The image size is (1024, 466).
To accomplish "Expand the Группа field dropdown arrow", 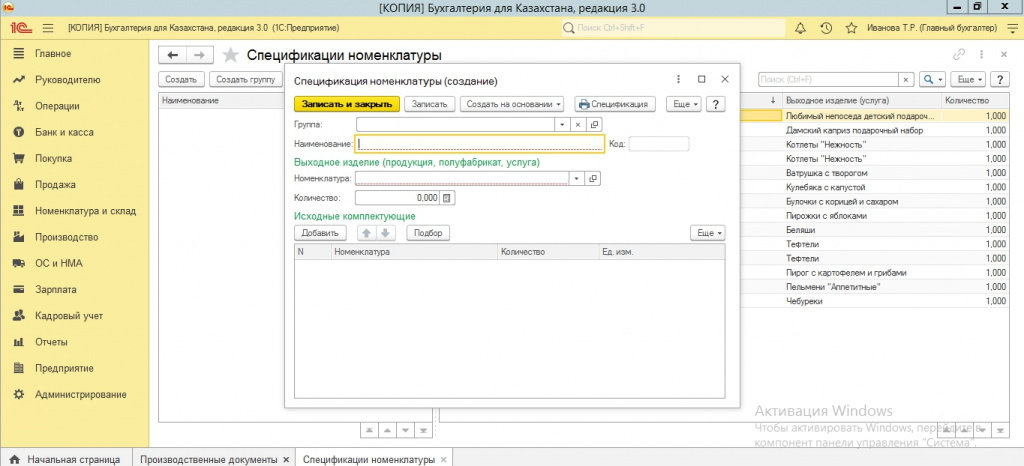I will tap(562, 124).
